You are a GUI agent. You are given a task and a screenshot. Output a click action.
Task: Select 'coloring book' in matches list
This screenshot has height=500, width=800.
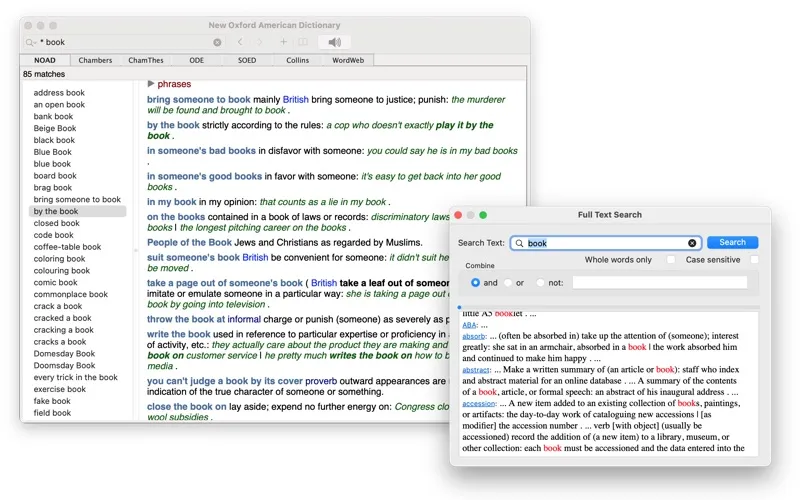coord(59,259)
